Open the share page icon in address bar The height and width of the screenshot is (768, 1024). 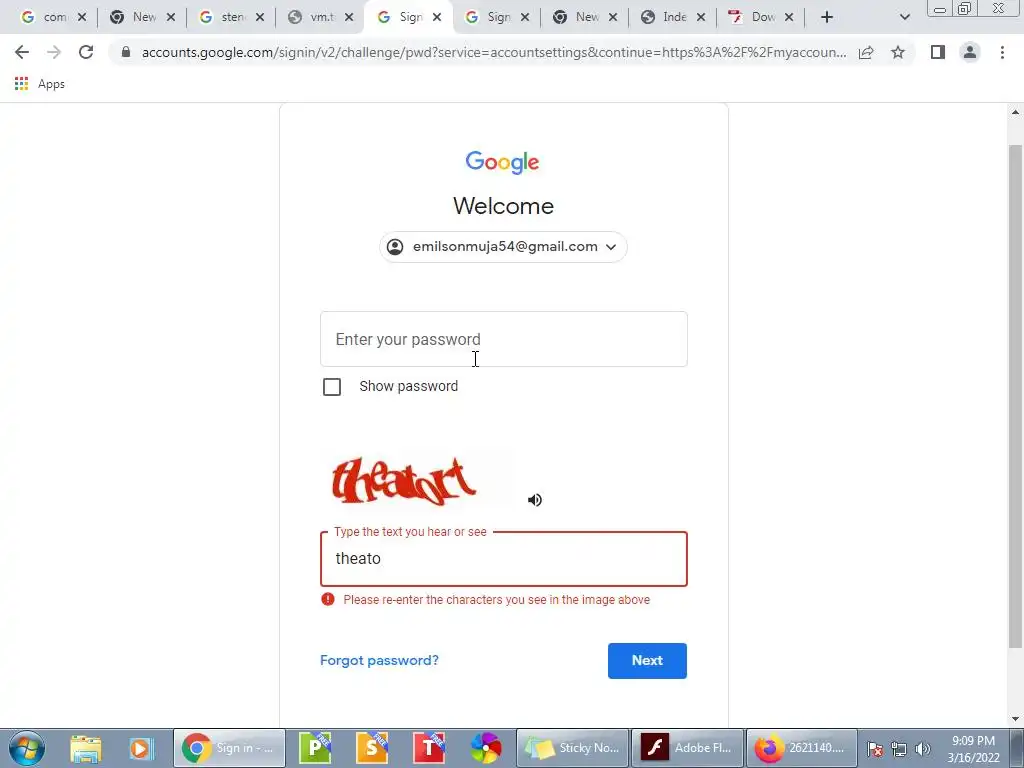[x=866, y=52]
